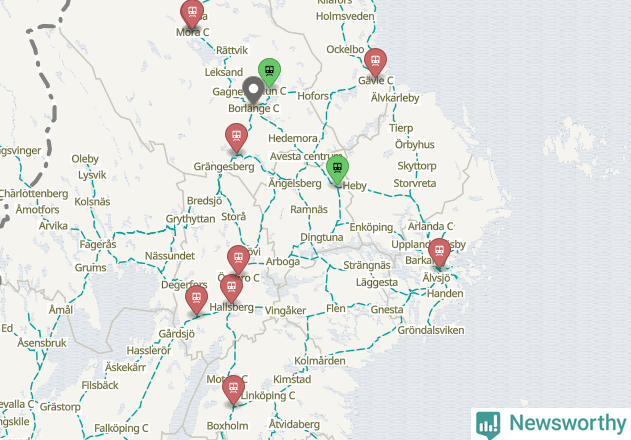Click the Enköping station label

coord(371,227)
